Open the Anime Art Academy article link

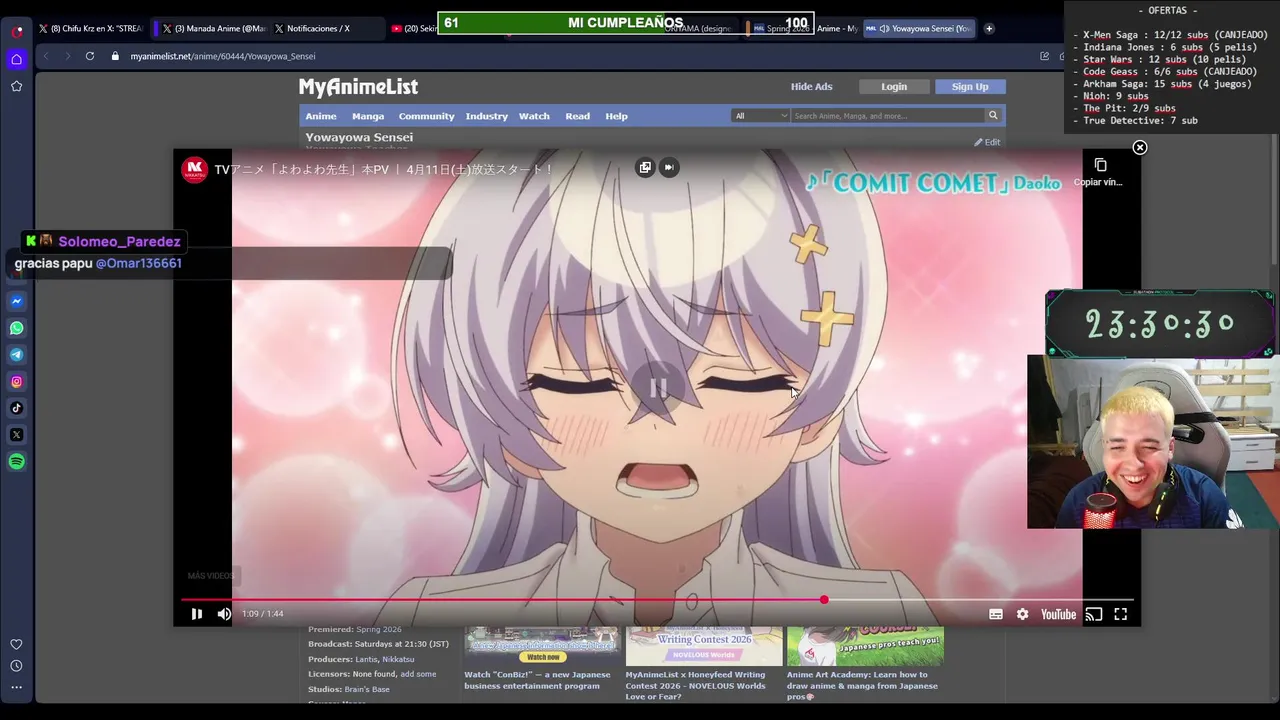pos(862,685)
